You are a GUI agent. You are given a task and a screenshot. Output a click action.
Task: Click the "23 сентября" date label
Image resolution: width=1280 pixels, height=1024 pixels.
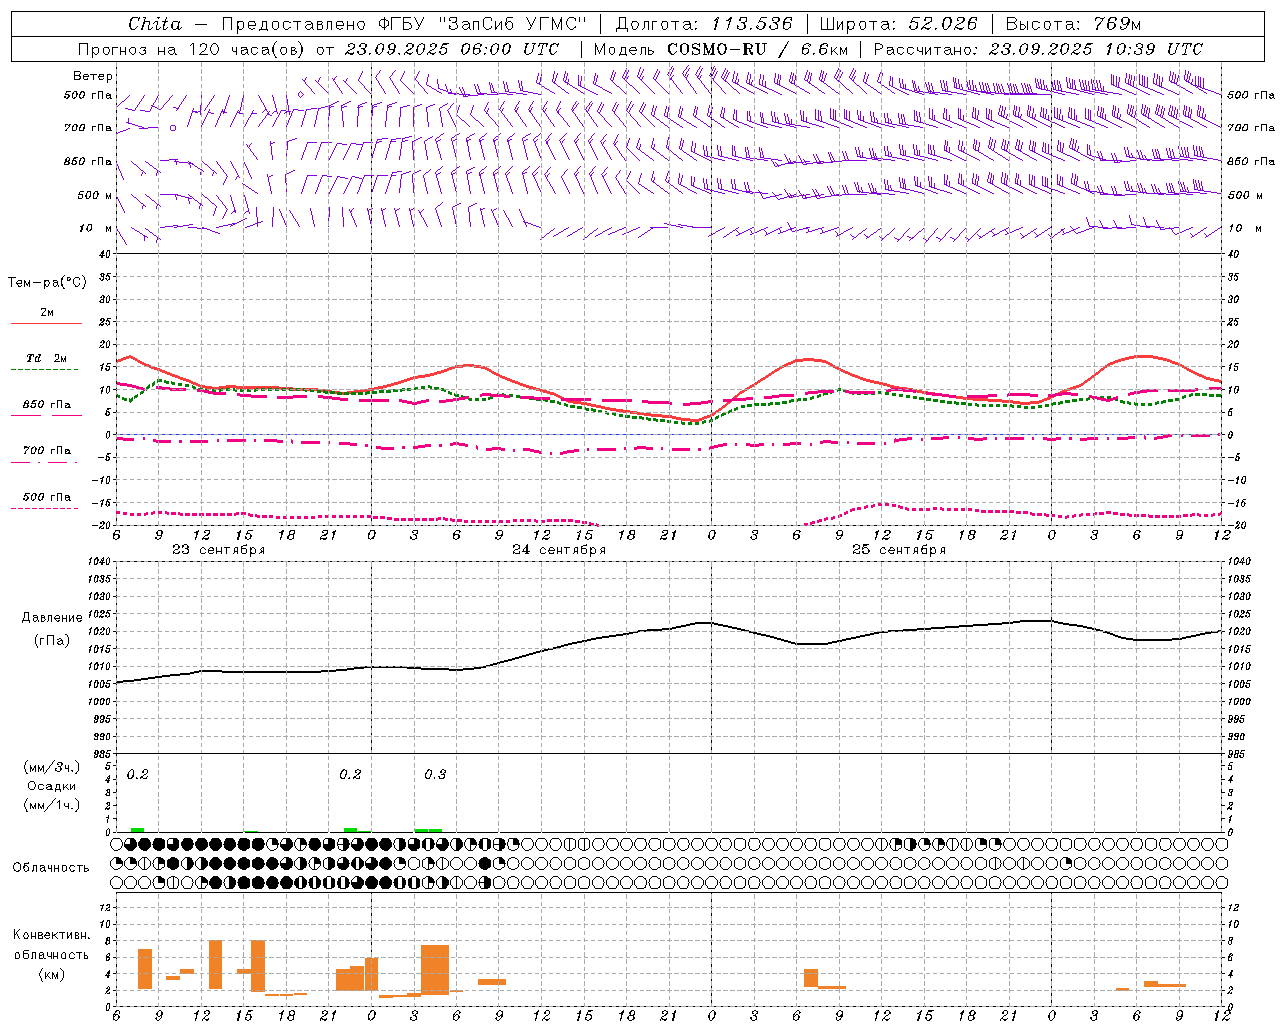click(x=218, y=550)
